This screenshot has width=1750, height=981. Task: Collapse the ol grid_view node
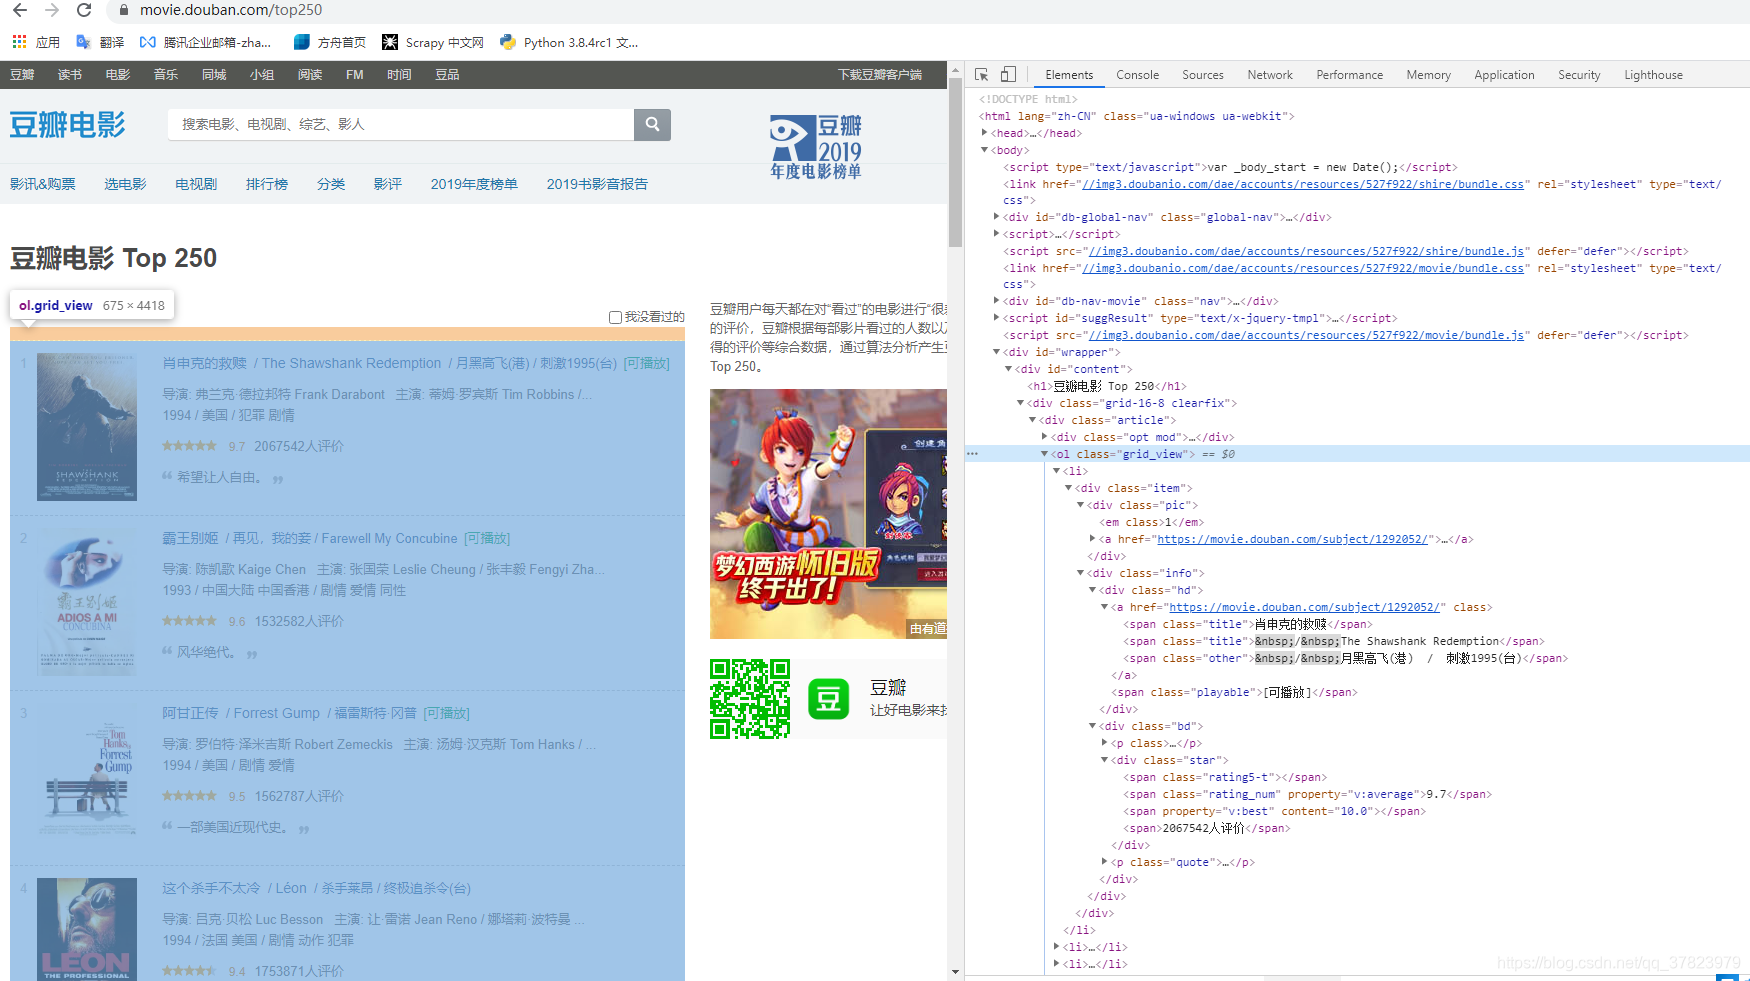point(1044,454)
